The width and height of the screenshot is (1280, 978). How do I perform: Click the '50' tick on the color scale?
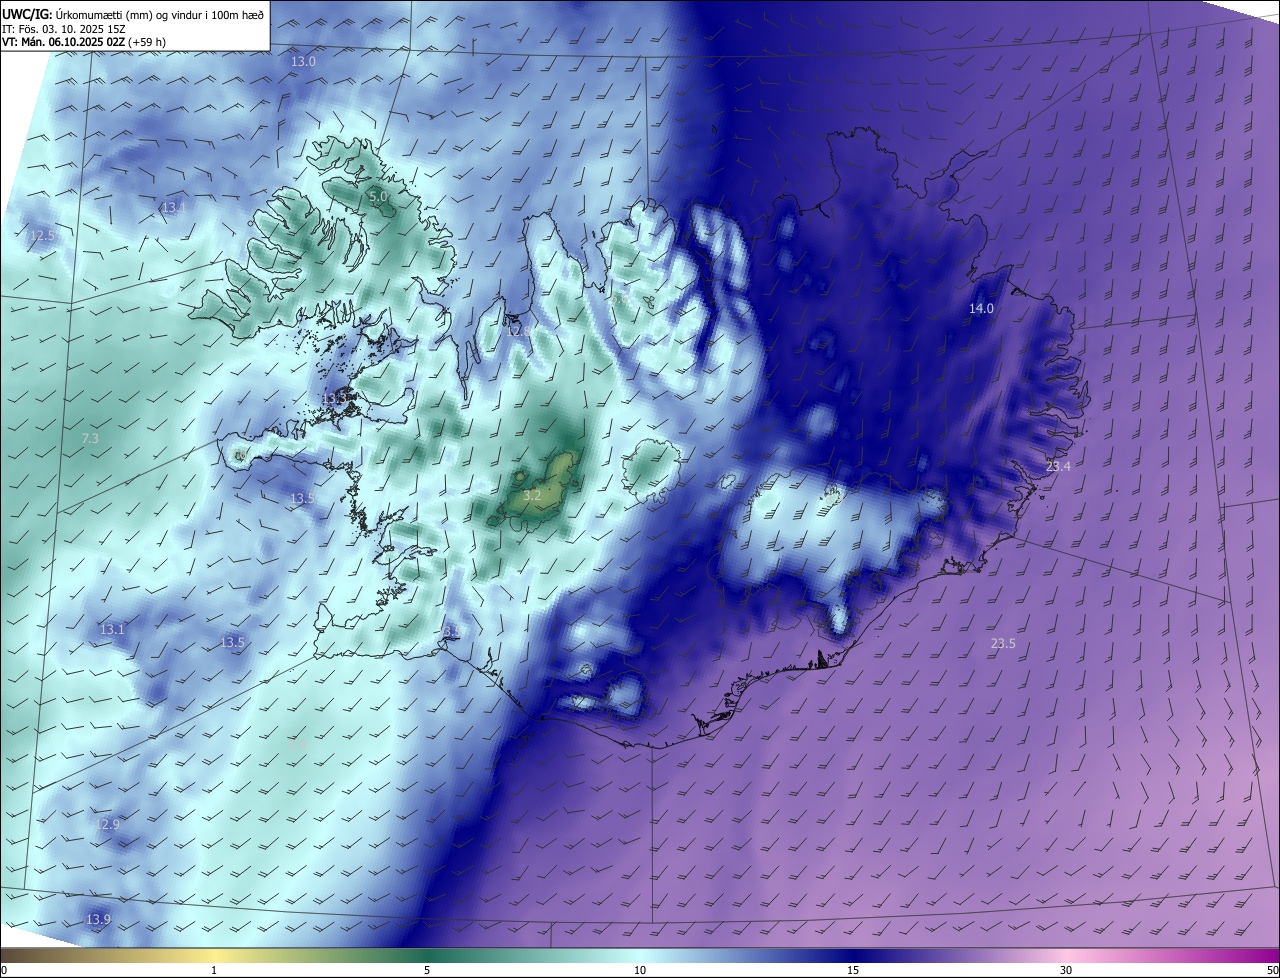1272,970
